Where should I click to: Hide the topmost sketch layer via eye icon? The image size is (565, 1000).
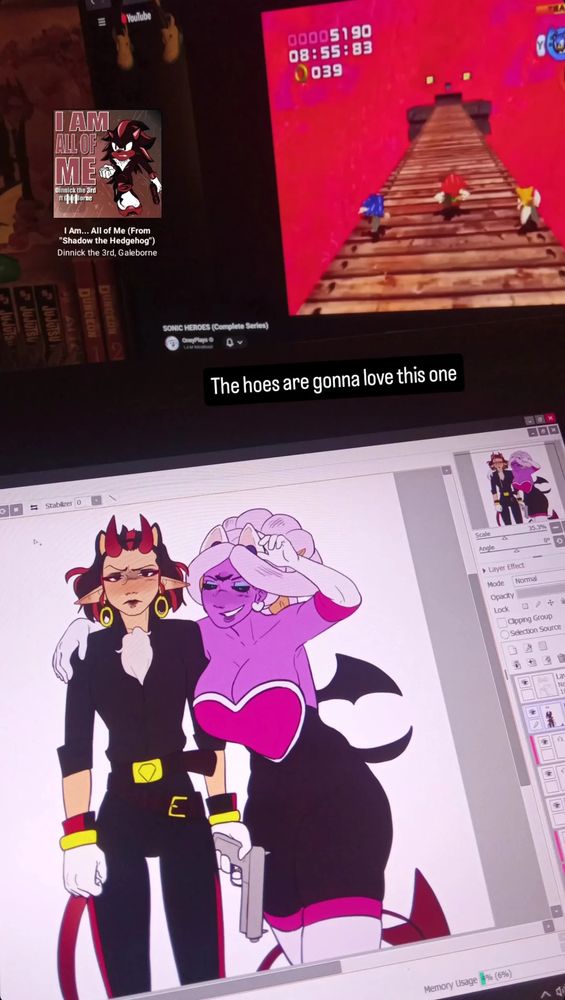pos(525,682)
